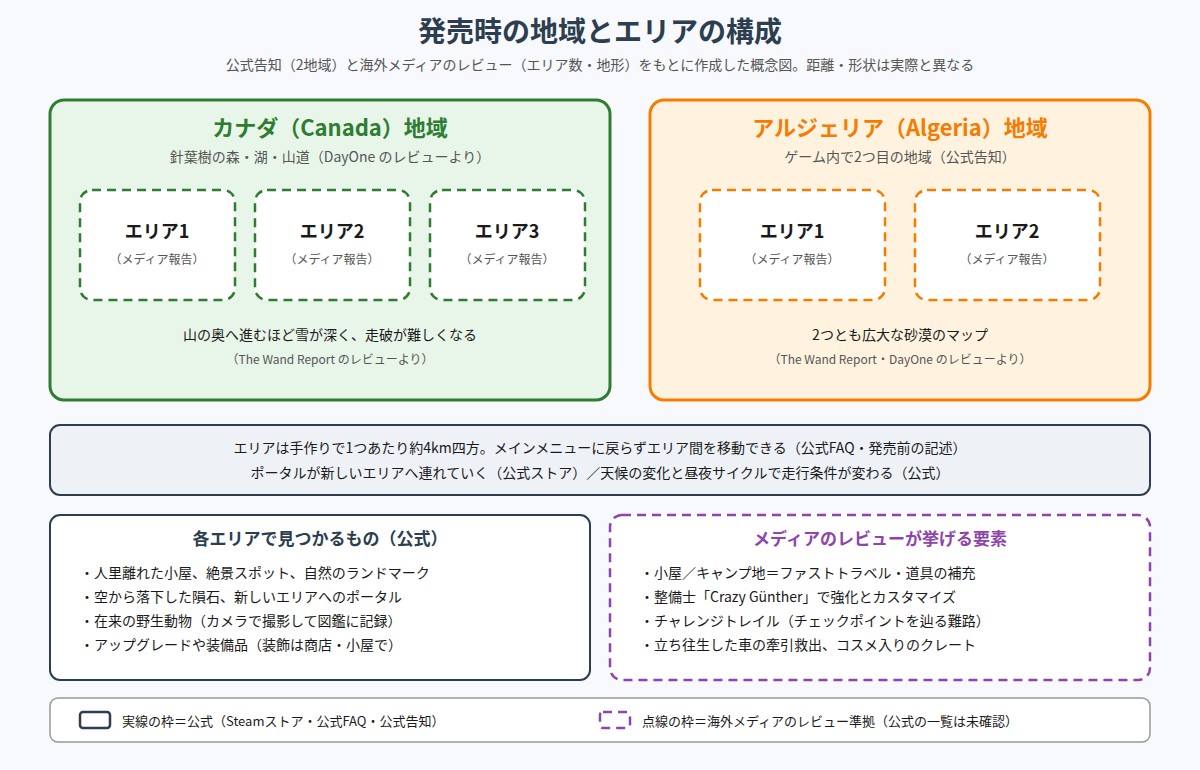This screenshot has width=1200, height=770.
Task: Click the Canada note （The Wand Report のレビューより）
Action: (x=330, y=359)
